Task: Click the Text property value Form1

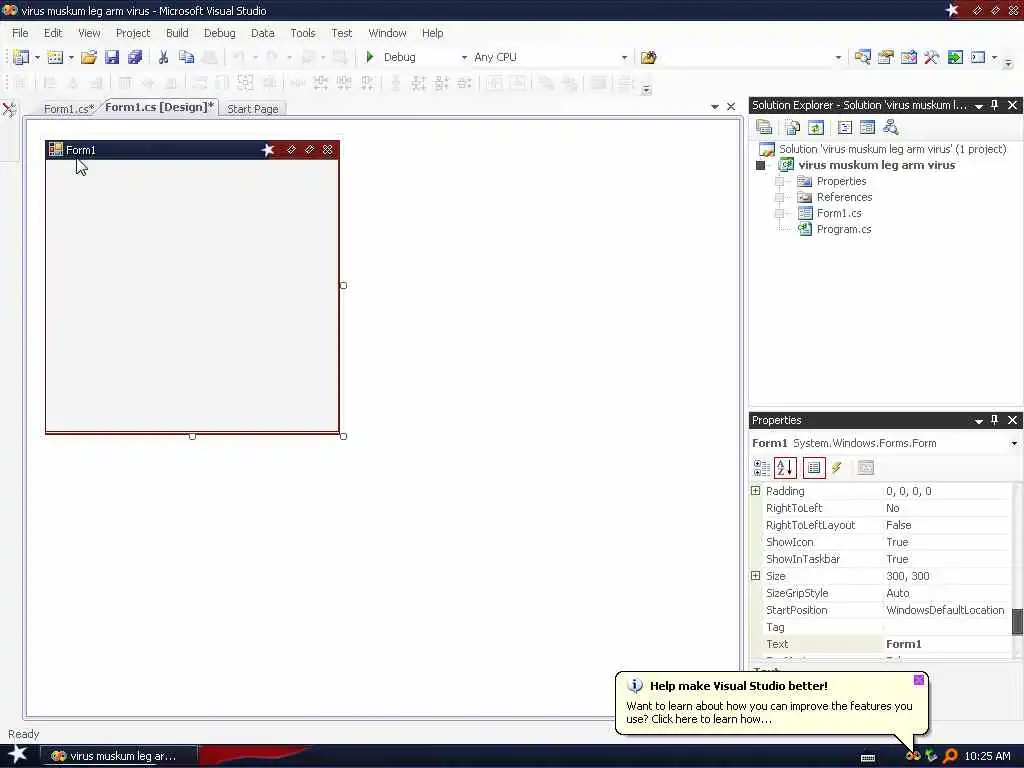Action: coord(904,644)
